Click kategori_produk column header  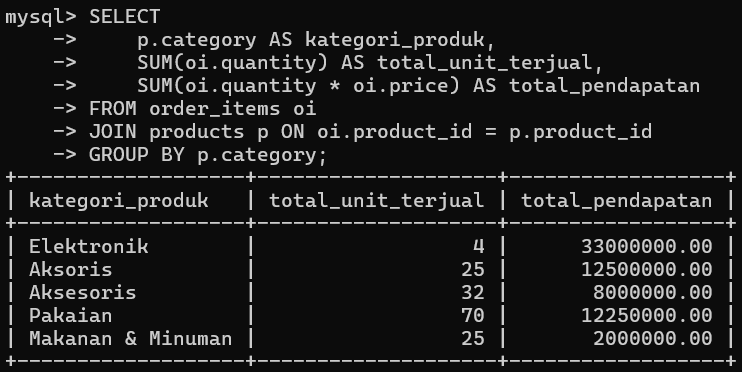click(118, 201)
